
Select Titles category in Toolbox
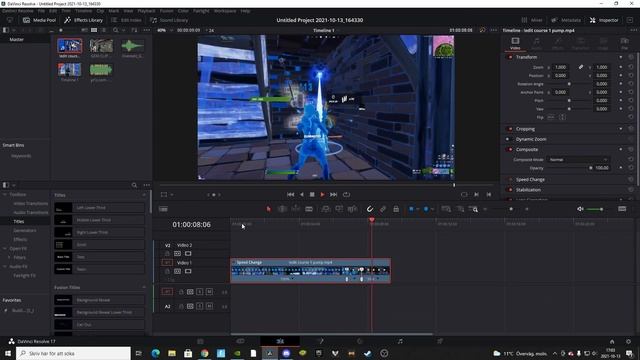[x=19, y=221]
